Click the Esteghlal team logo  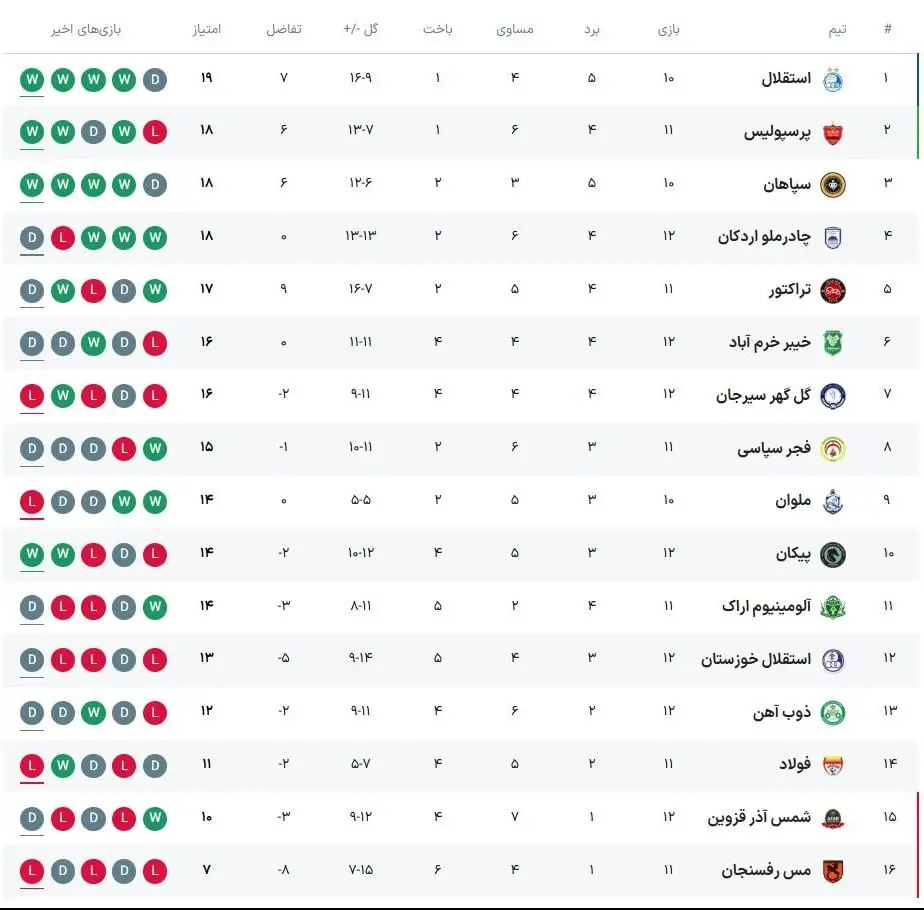[832, 79]
